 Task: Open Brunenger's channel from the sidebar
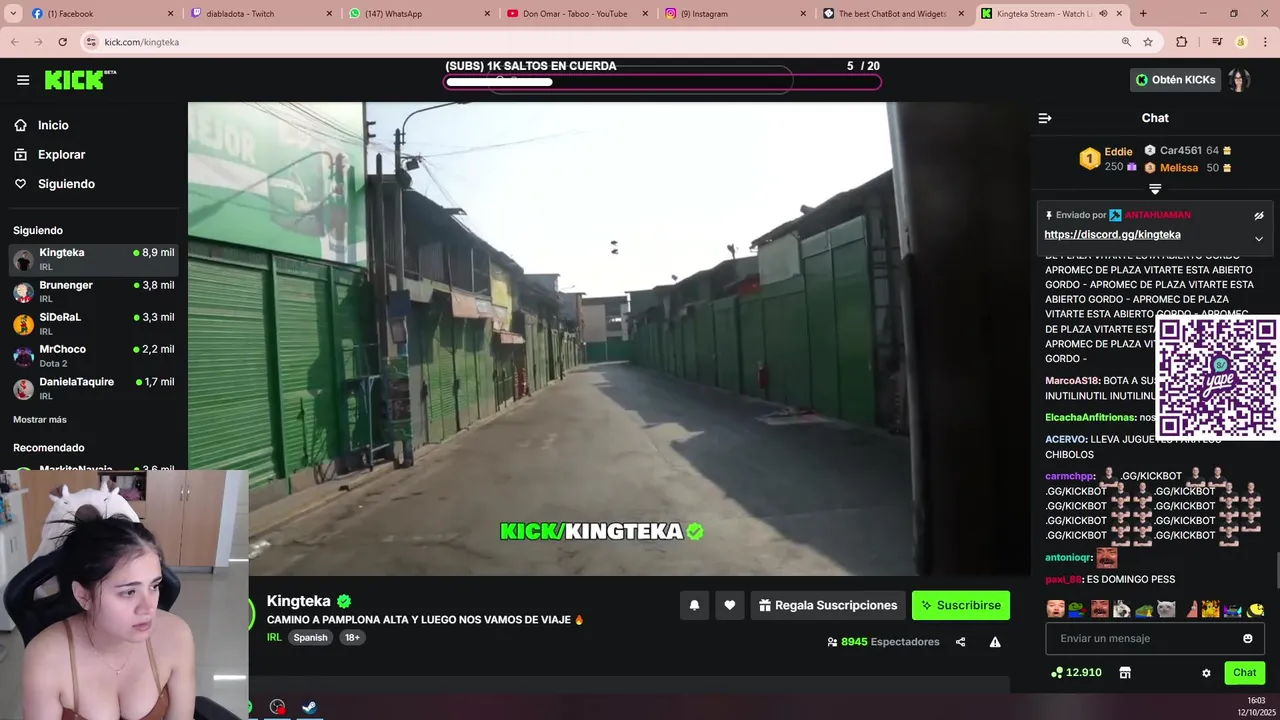(x=93, y=292)
